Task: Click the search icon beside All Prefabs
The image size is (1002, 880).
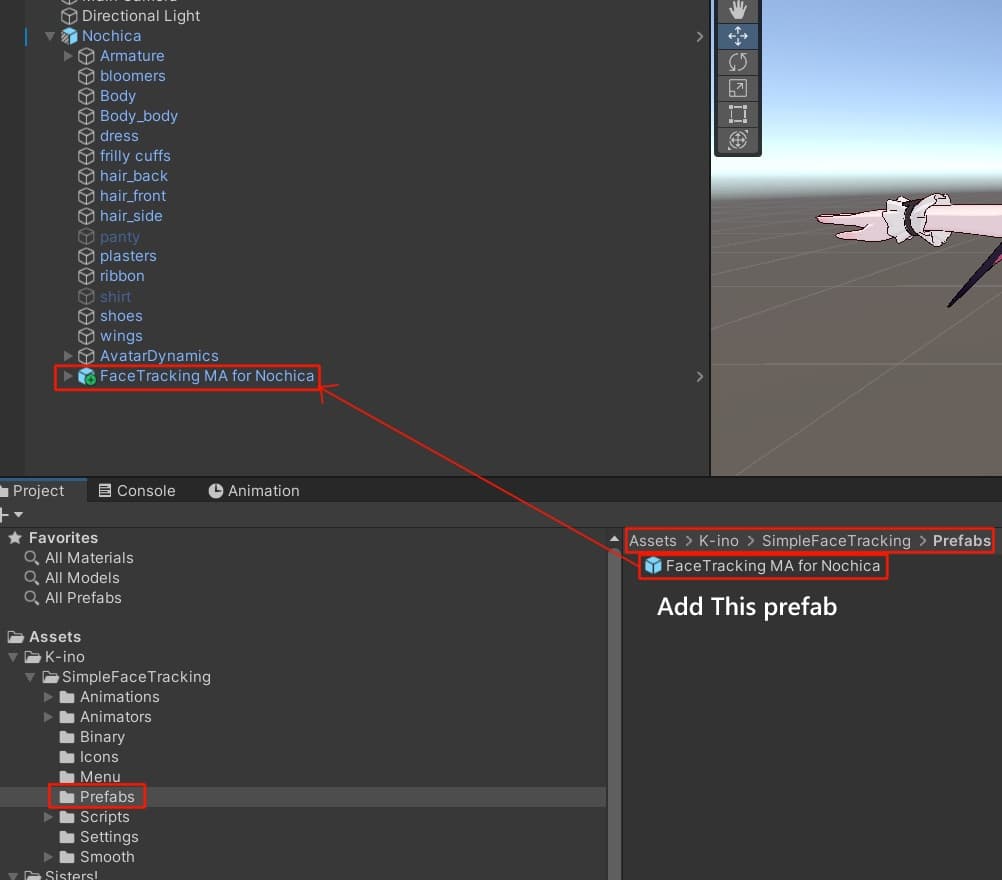Action: [x=31, y=598]
